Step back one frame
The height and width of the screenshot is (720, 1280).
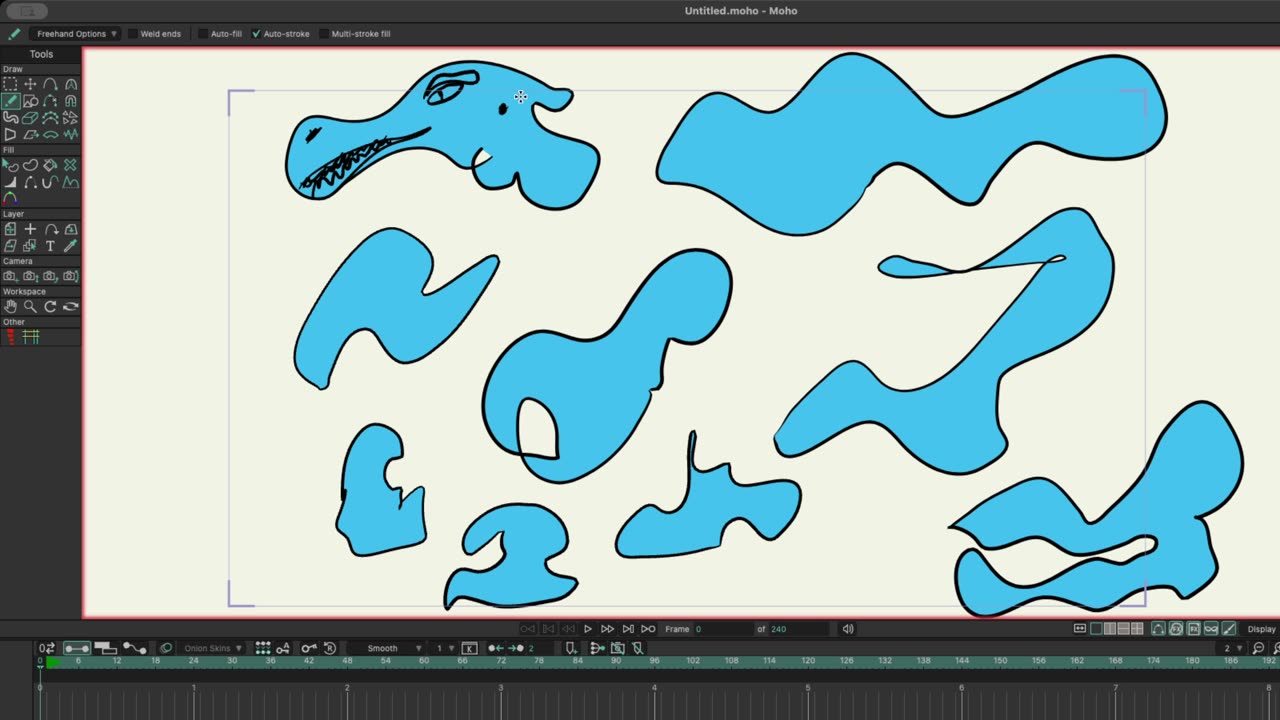(x=568, y=629)
